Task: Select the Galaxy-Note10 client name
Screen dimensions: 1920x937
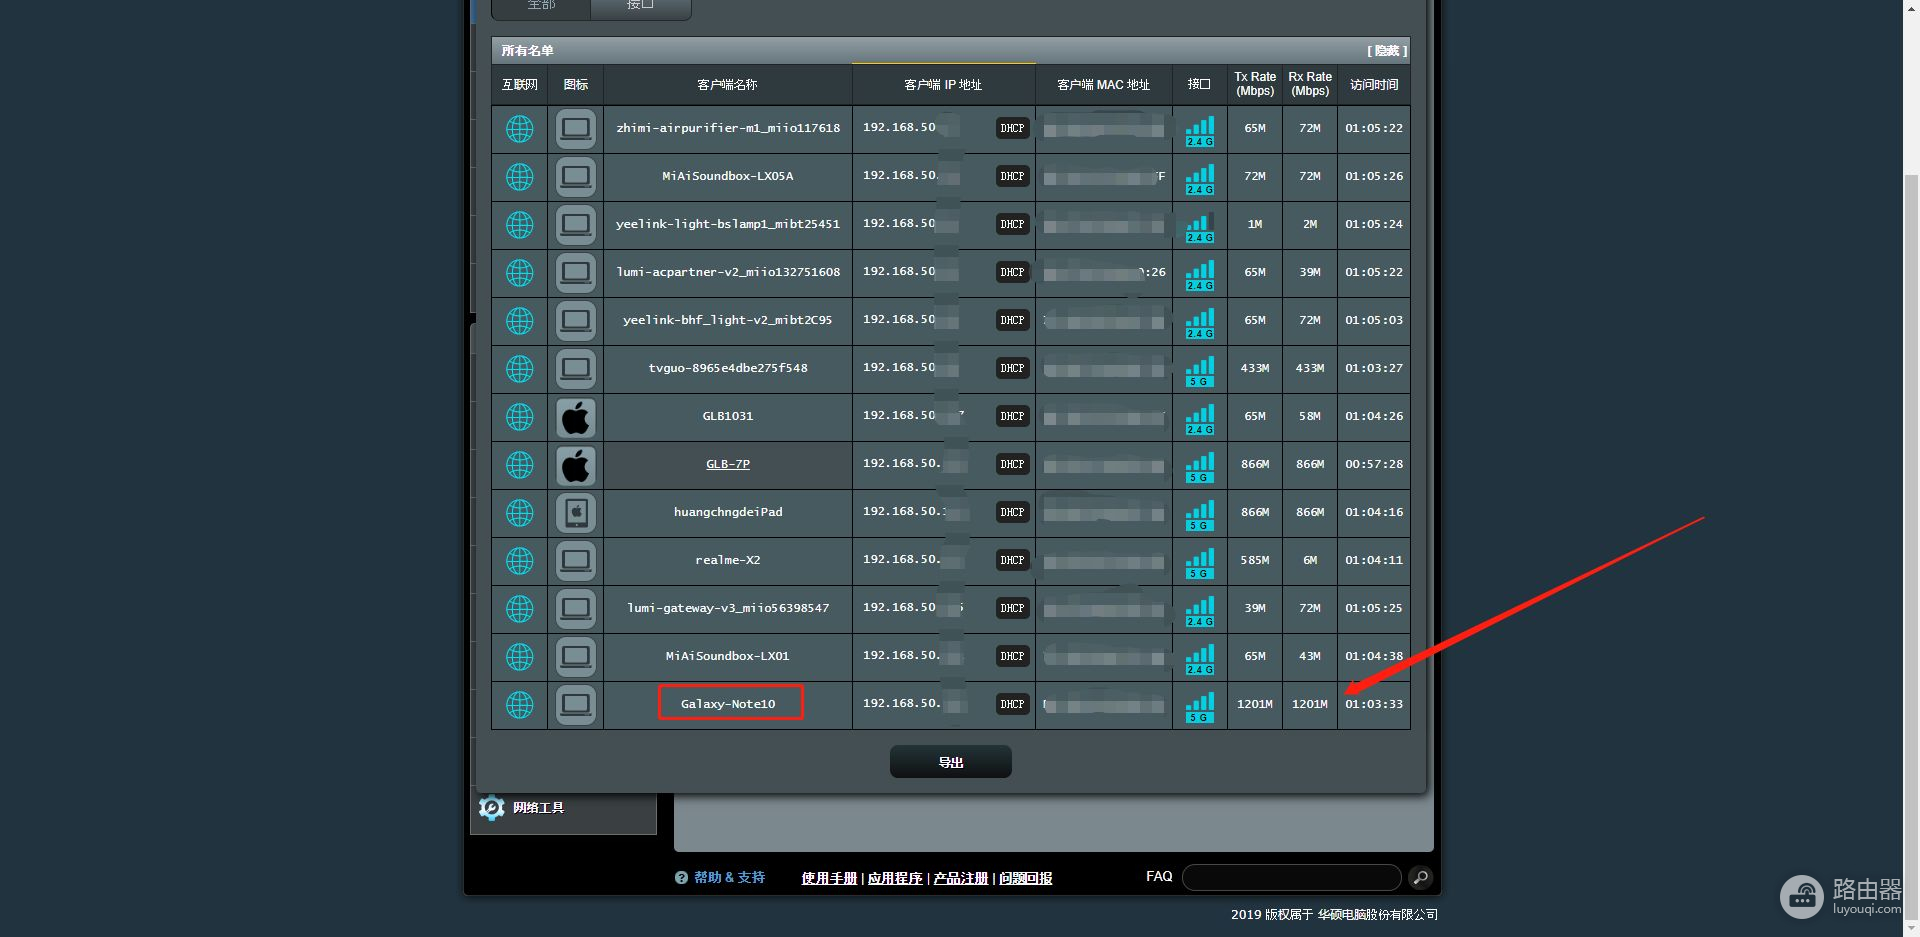Action: 728,704
